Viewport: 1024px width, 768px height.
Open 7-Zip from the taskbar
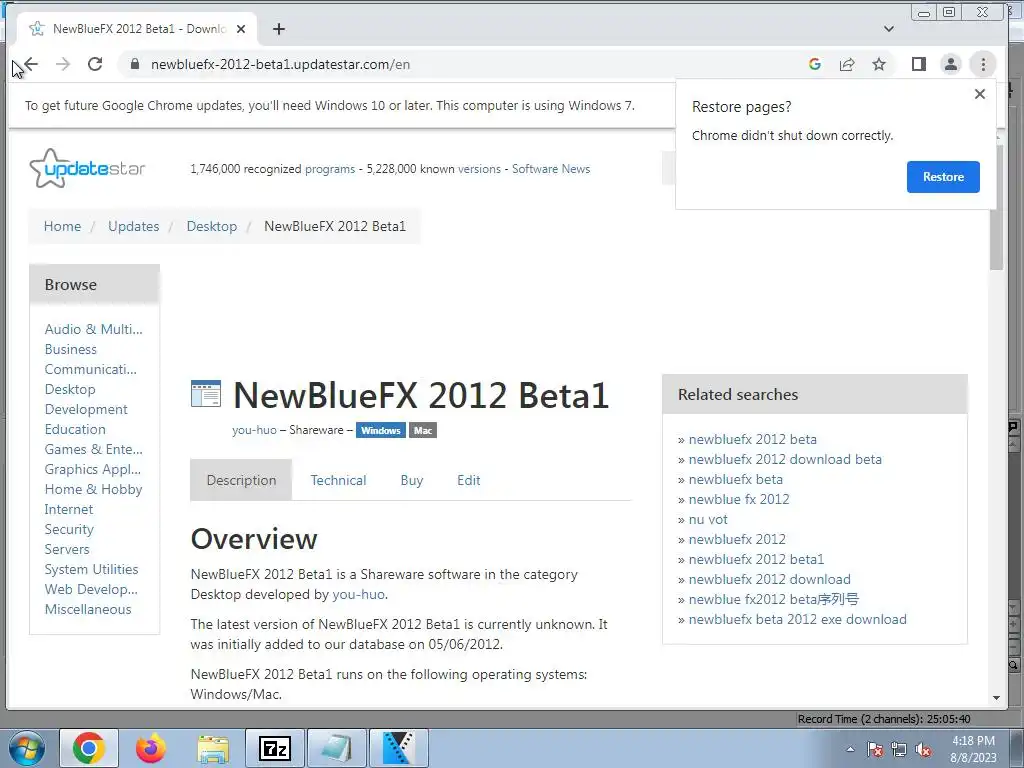(x=274, y=748)
